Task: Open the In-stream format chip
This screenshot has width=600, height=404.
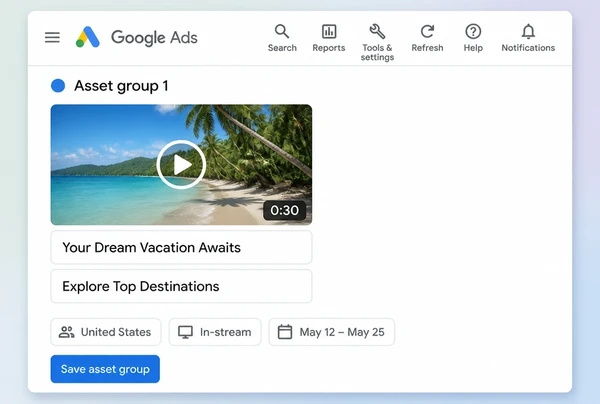Action: click(215, 332)
